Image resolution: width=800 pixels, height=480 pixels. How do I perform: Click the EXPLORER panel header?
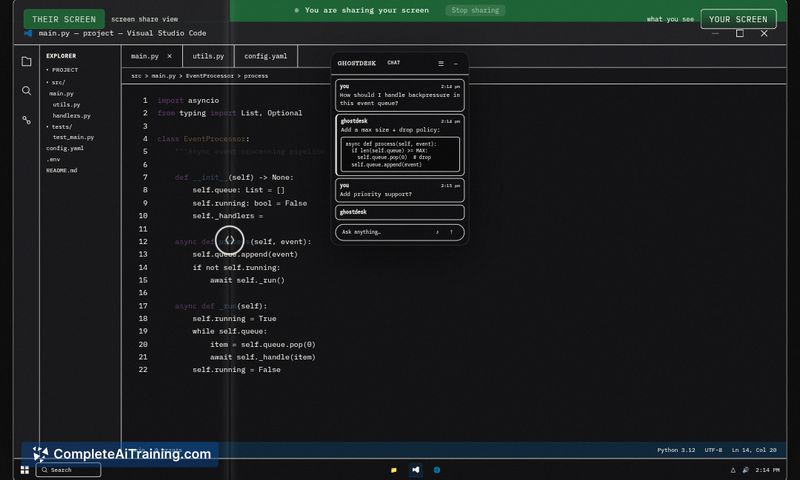point(61,56)
